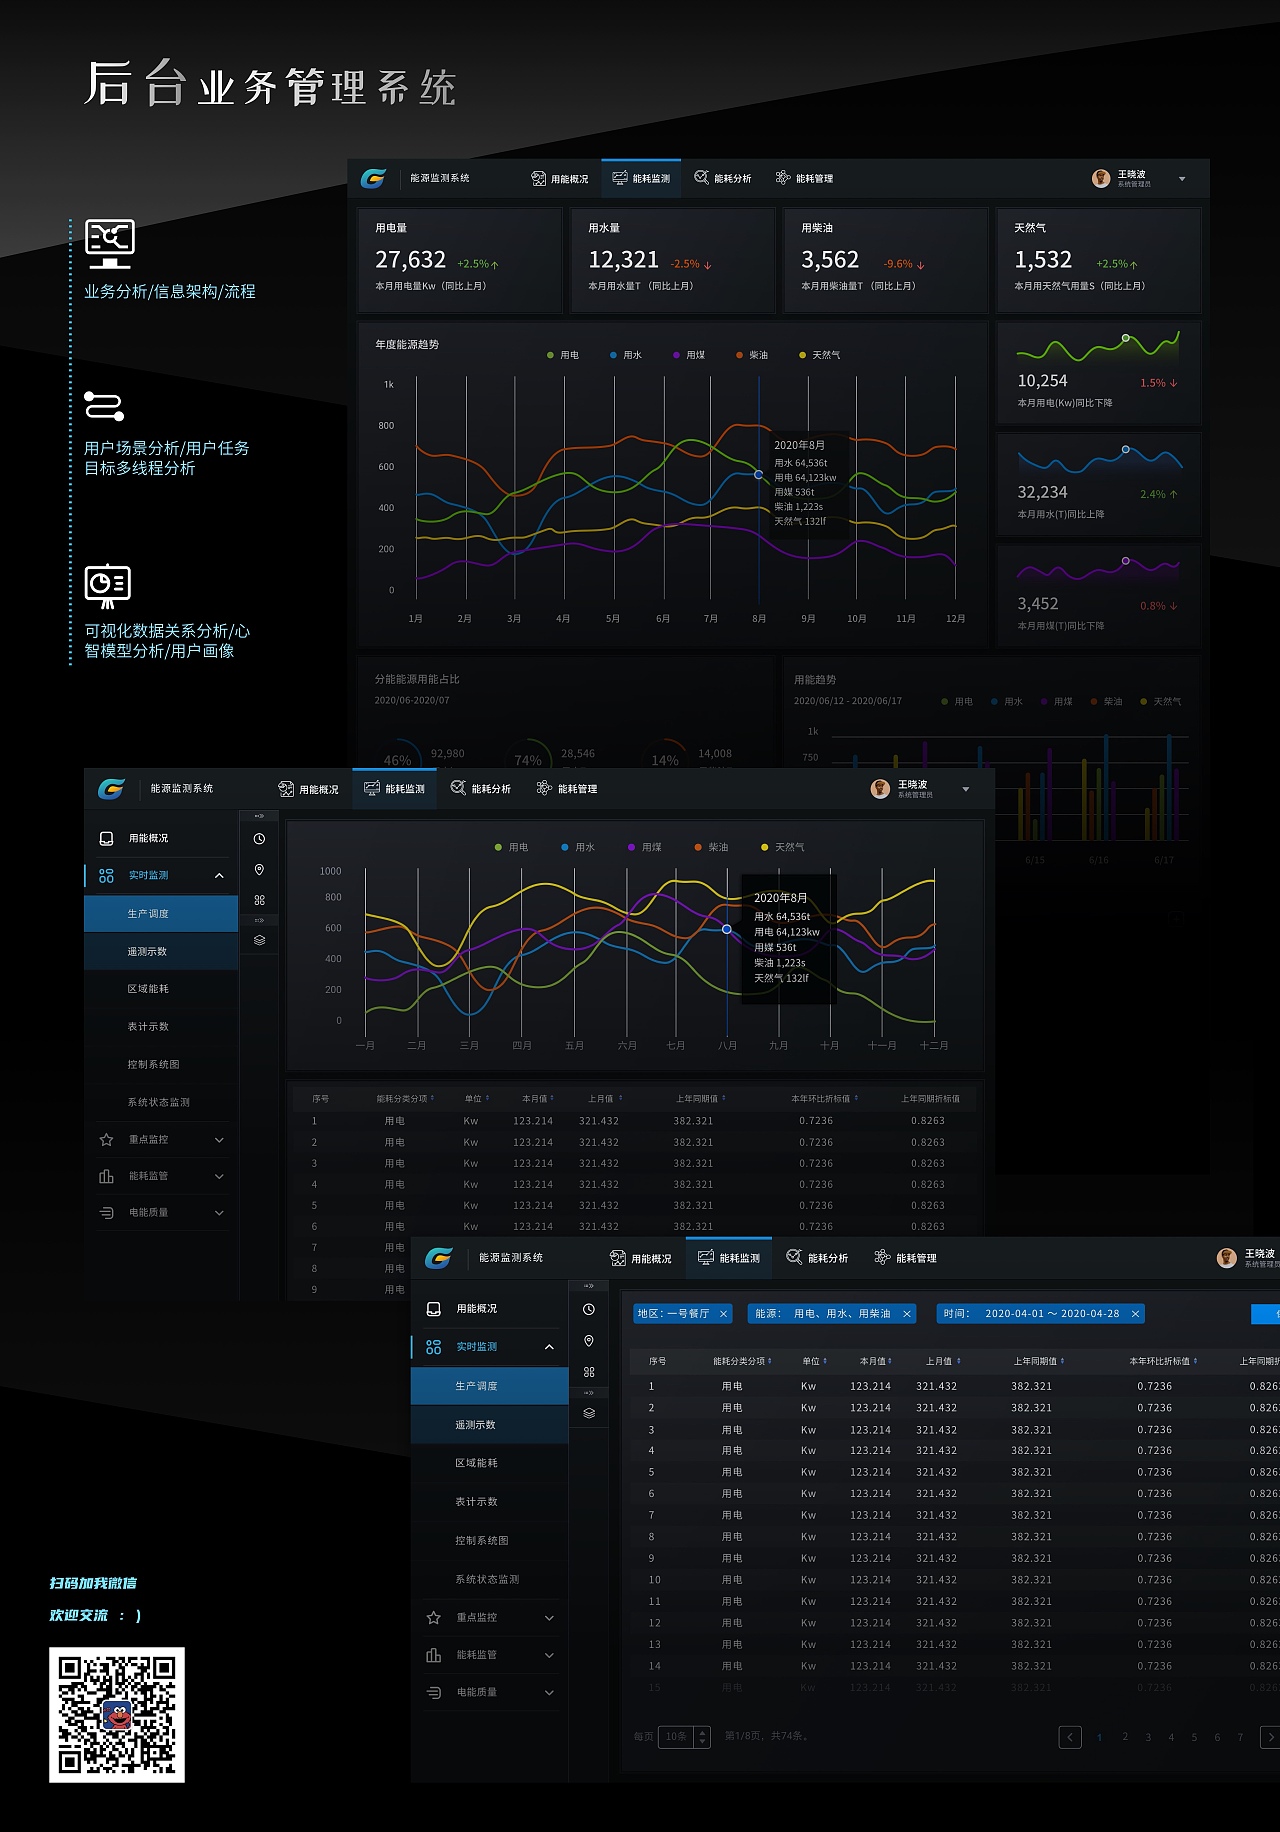The height and width of the screenshot is (1832, 1280).
Task: Open 能耗管理 tab in top dashboard window
Action: click(x=804, y=178)
